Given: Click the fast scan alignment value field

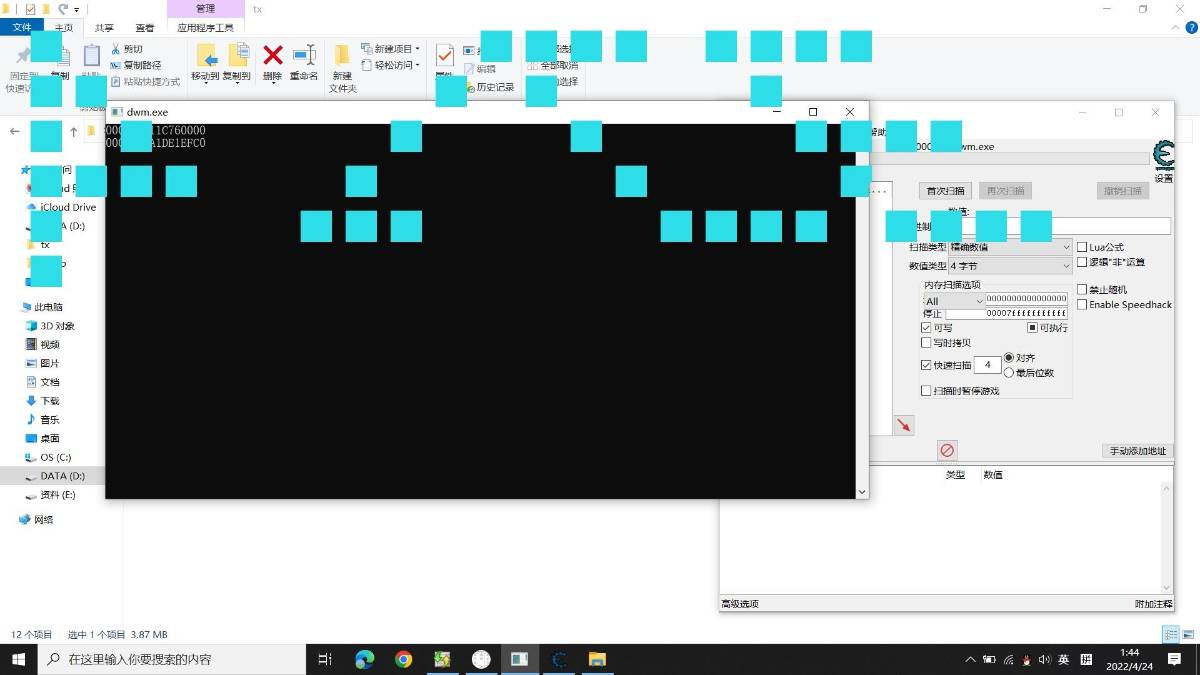Looking at the screenshot, I should (987, 365).
